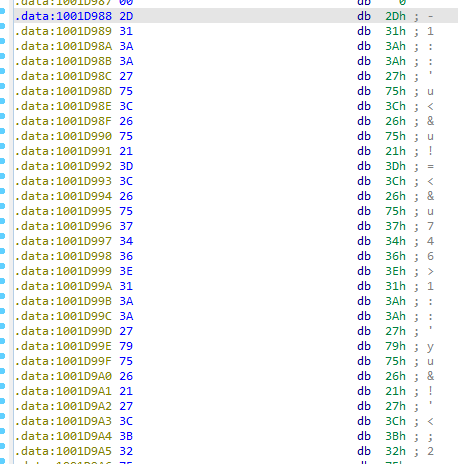The width and height of the screenshot is (458, 464).
Task: Click hex byte 32 at 1001D9A5
Action: click(126, 451)
